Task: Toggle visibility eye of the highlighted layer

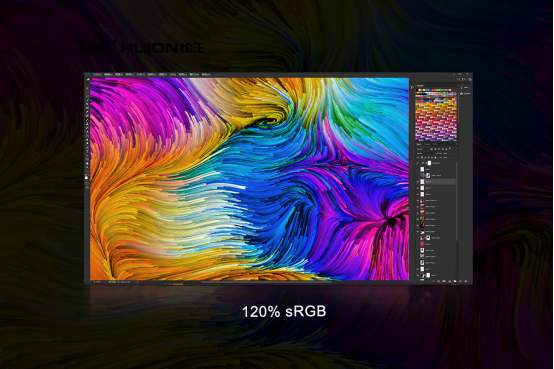Action: [418, 182]
